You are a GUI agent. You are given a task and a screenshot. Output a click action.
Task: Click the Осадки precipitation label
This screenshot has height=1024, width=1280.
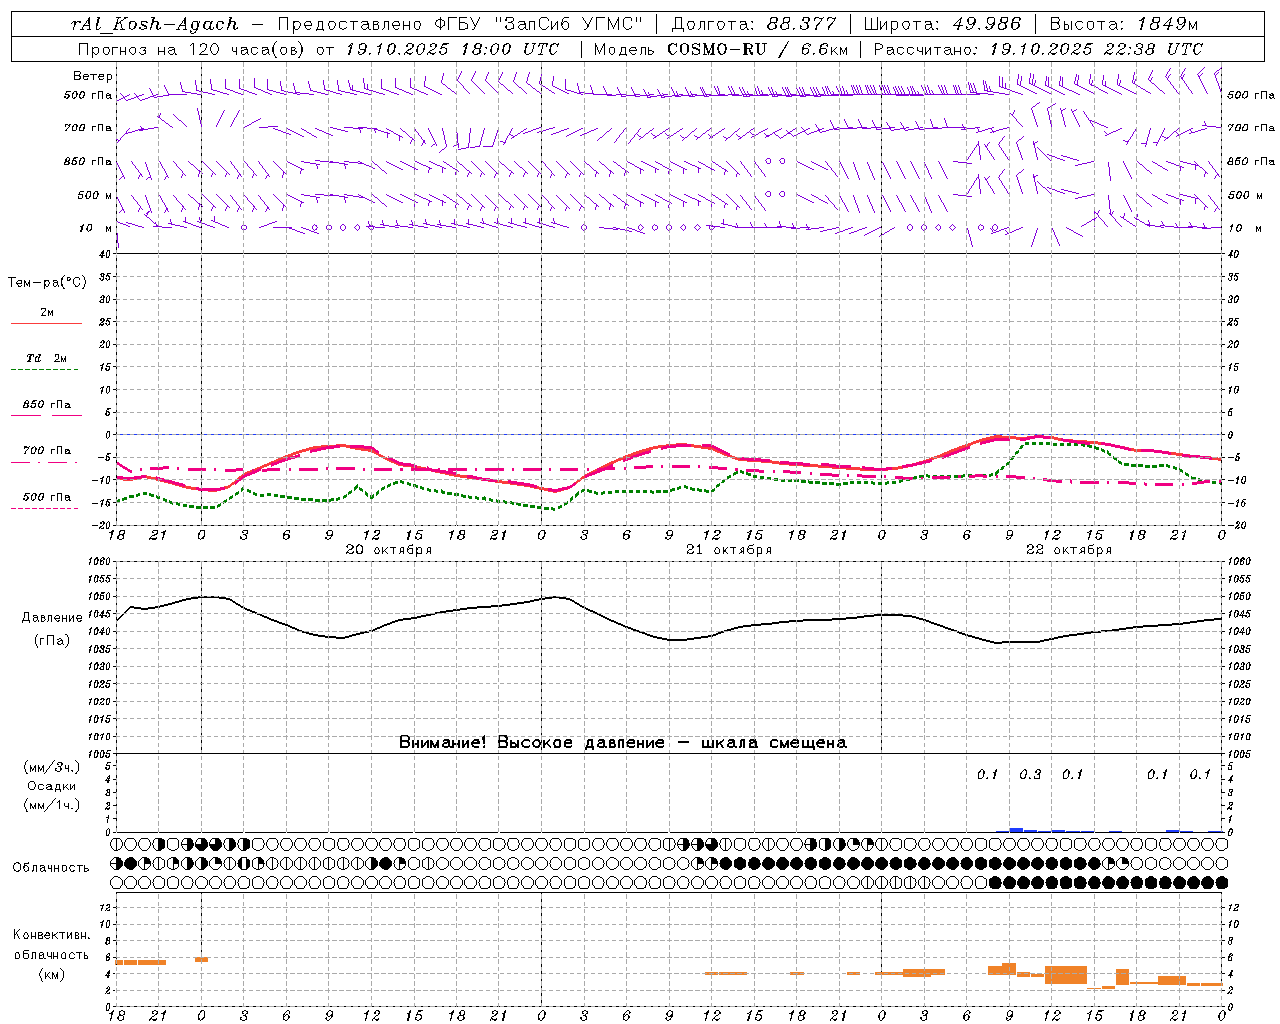pos(52,786)
